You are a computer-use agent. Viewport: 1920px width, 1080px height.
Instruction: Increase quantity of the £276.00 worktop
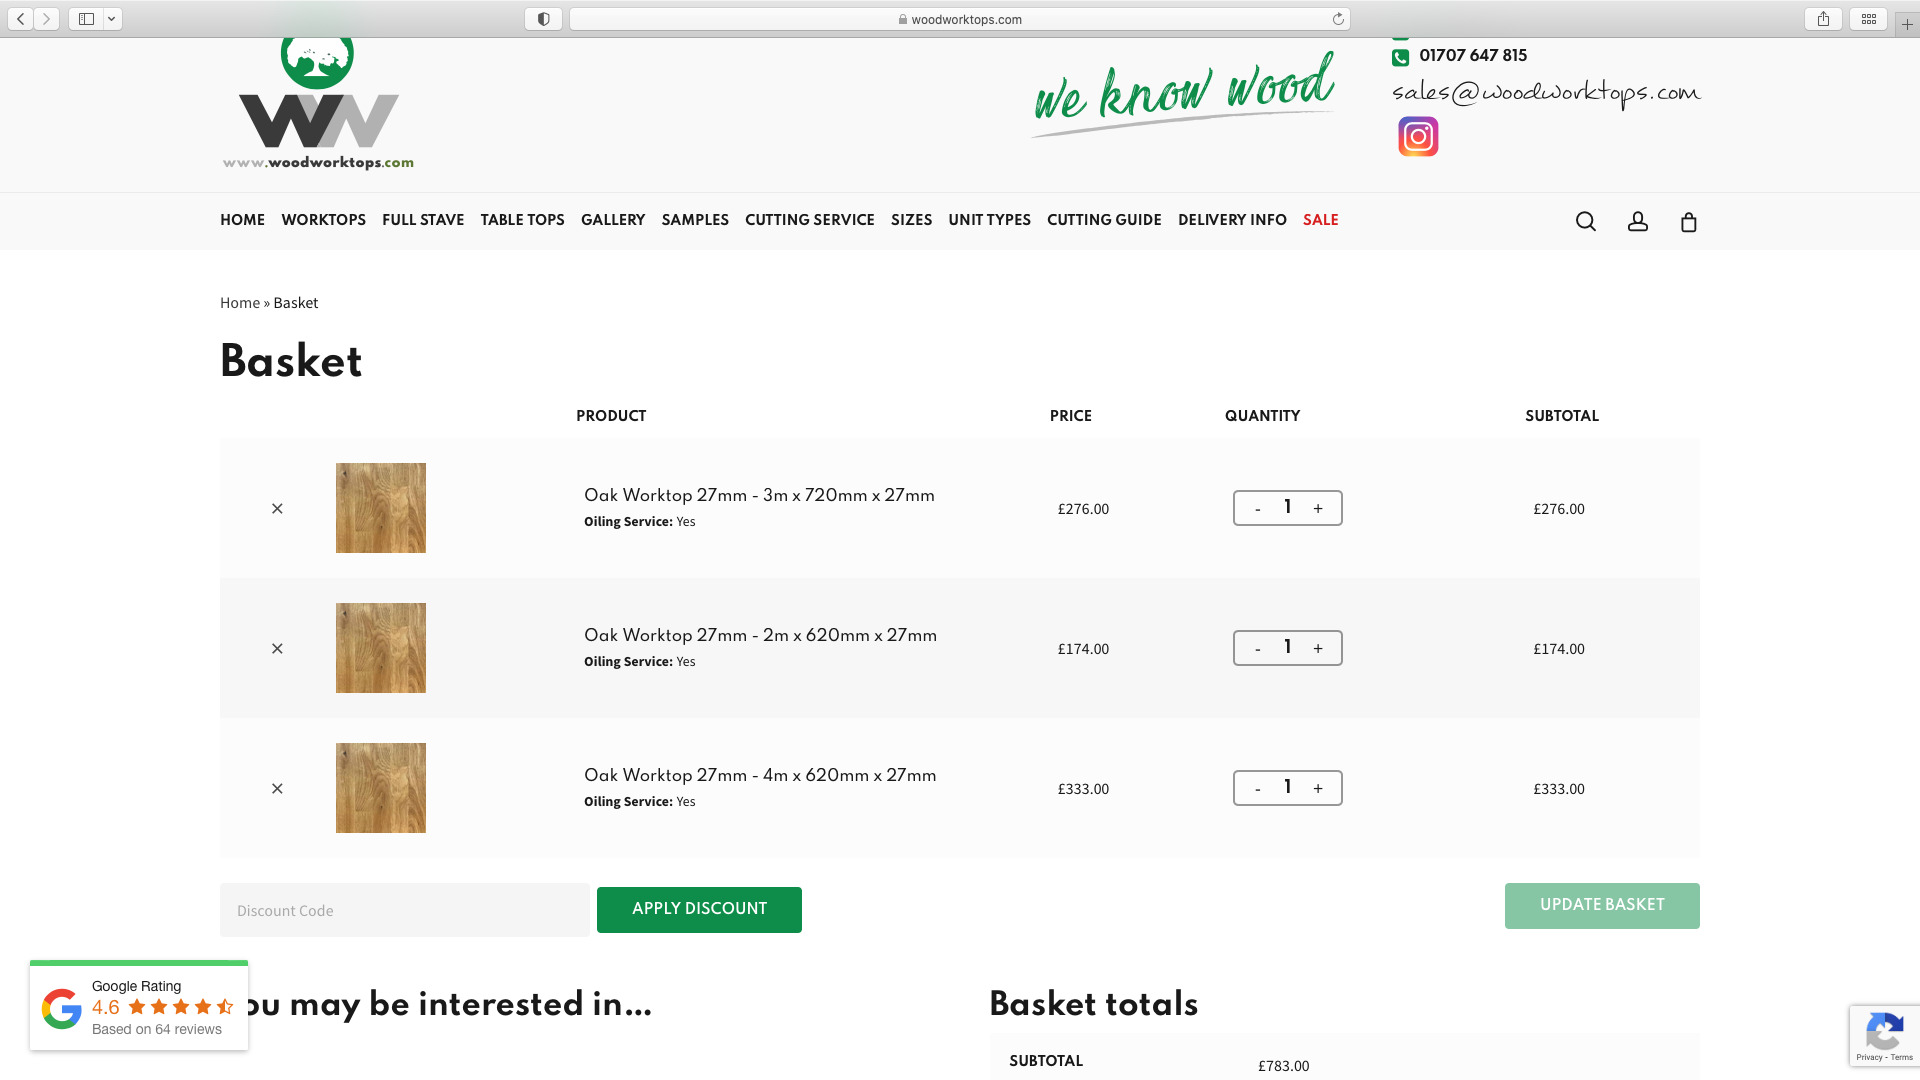click(1318, 509)
